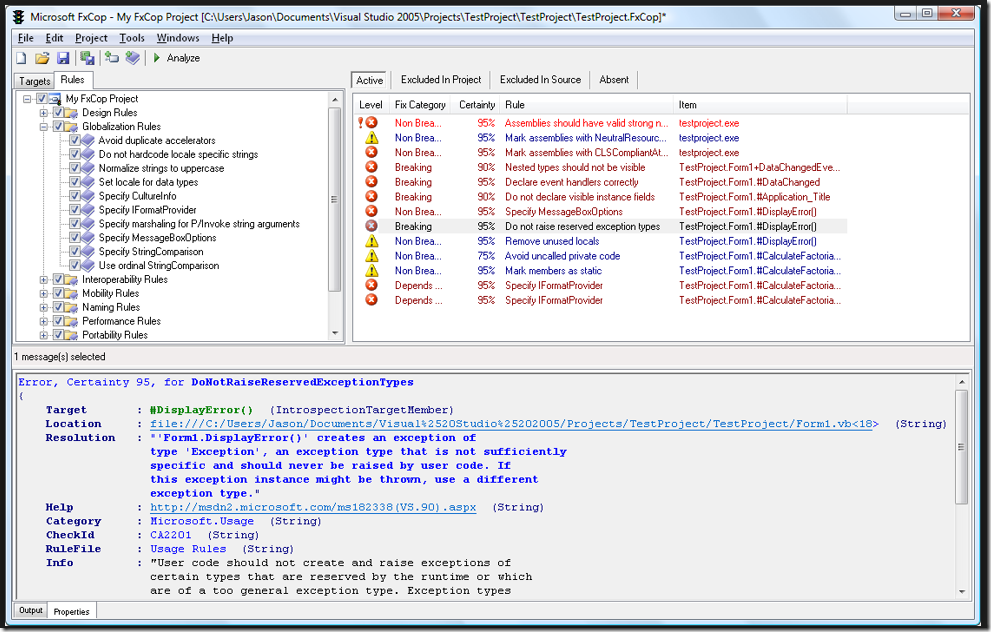The image size is (991, 632).
Task: Expand the Naming Rules node
Action: [x=44, y=308]
